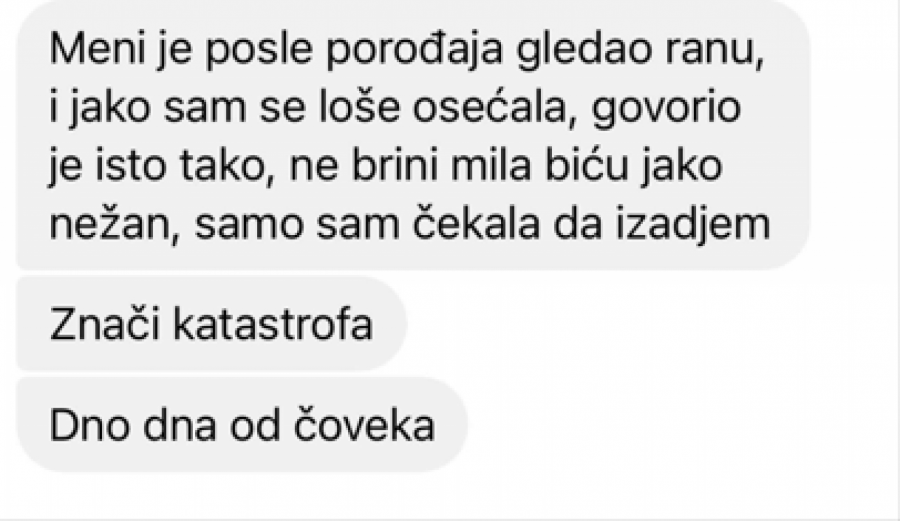This screenshot has height=521, width=900.
Task: Click the word 'čoveka' in last bubble
Action: (364, 425)
